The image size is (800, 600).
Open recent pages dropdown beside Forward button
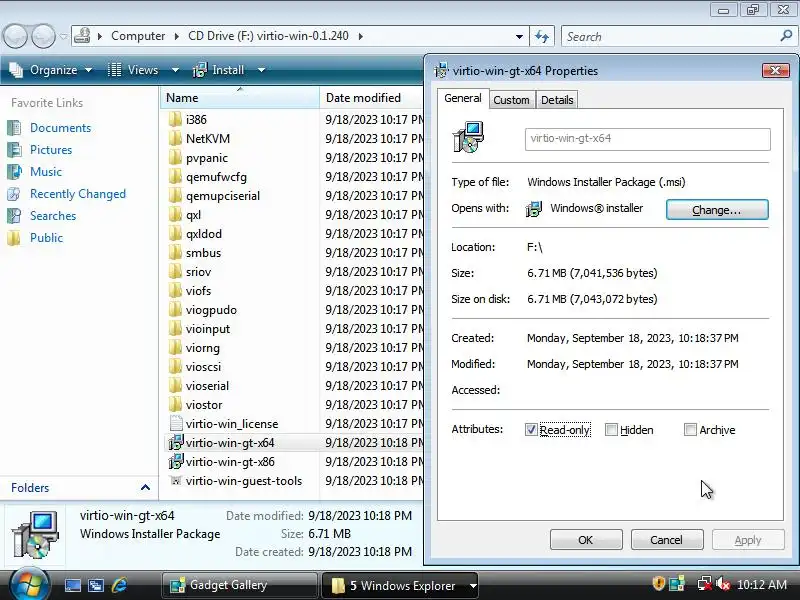click(63, 36)
